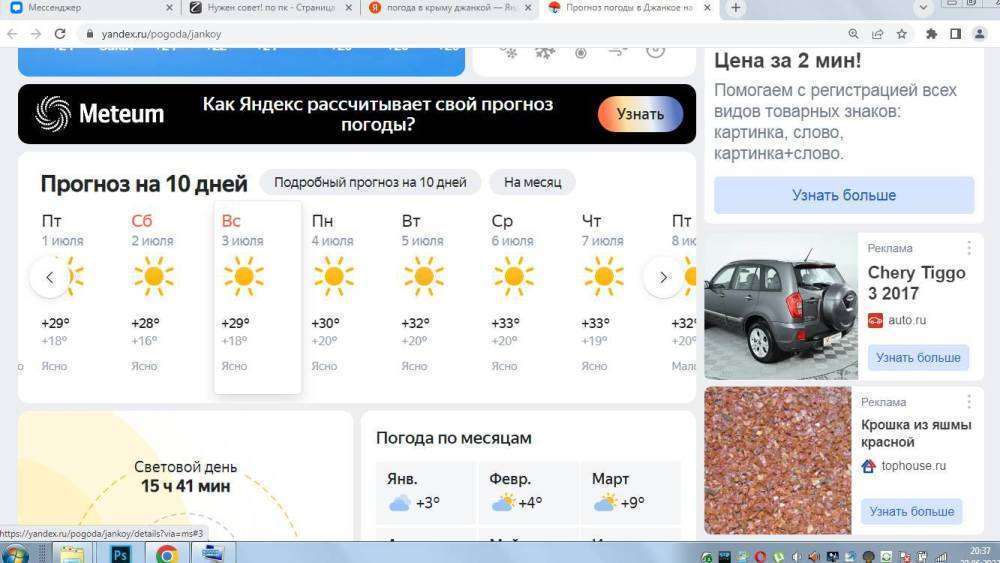Open the Сб 2 июля forecast card
This screenshot has width=1000, height=563.
(168, 297)
